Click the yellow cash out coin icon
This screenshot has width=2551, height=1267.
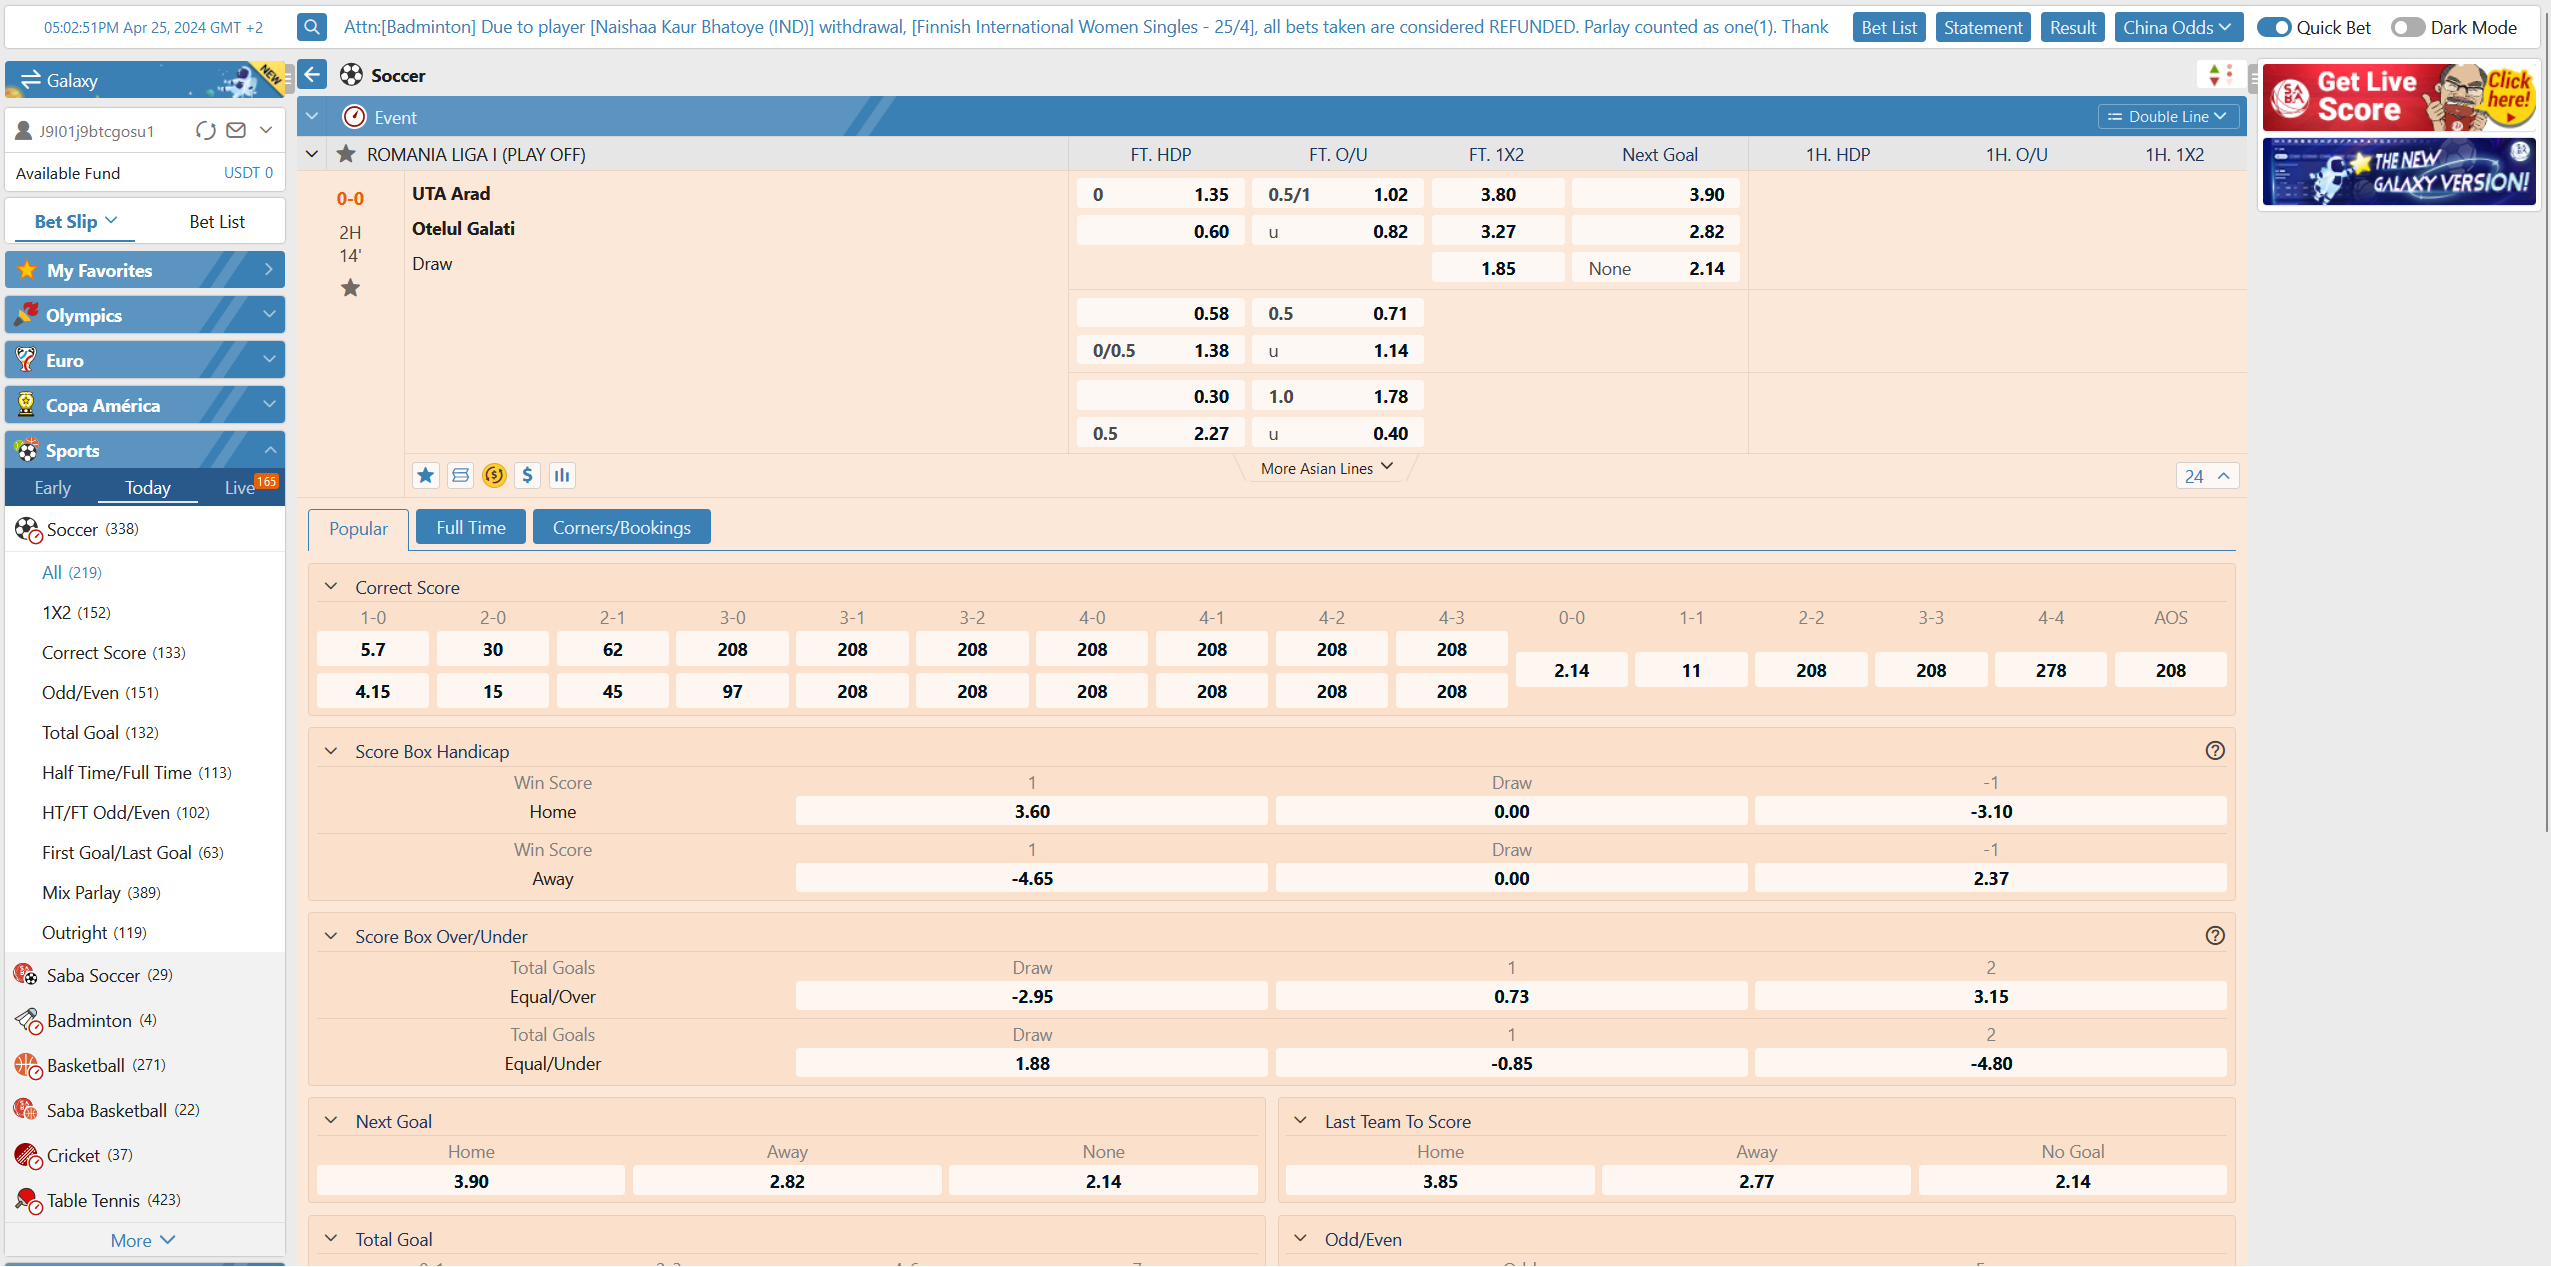coord(494,475)
